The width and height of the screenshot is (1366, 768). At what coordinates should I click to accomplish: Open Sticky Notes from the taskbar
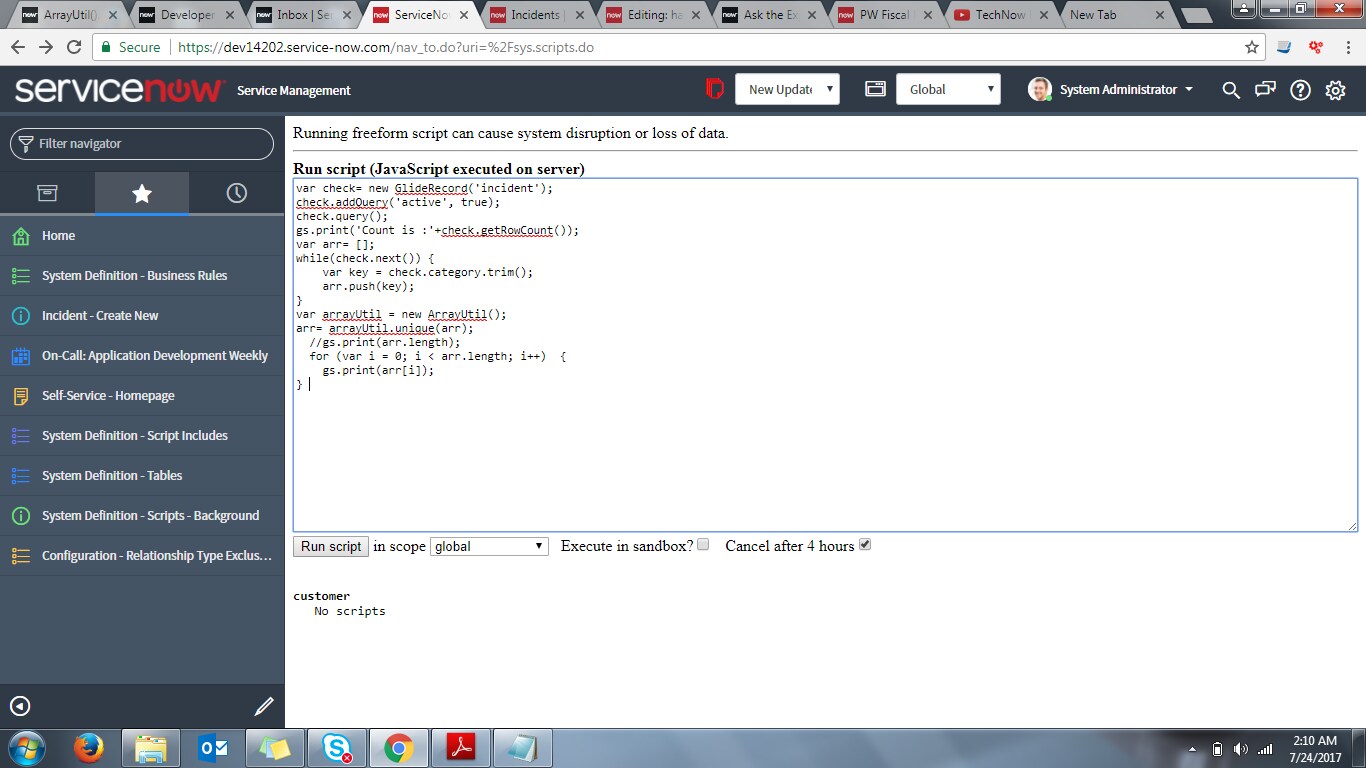coord(274,748)
